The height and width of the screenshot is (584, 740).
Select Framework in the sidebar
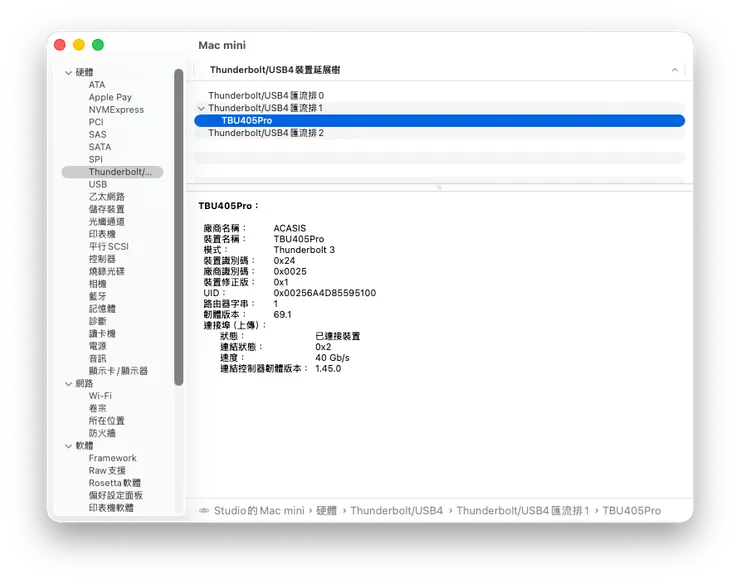(x=112, y=458)
